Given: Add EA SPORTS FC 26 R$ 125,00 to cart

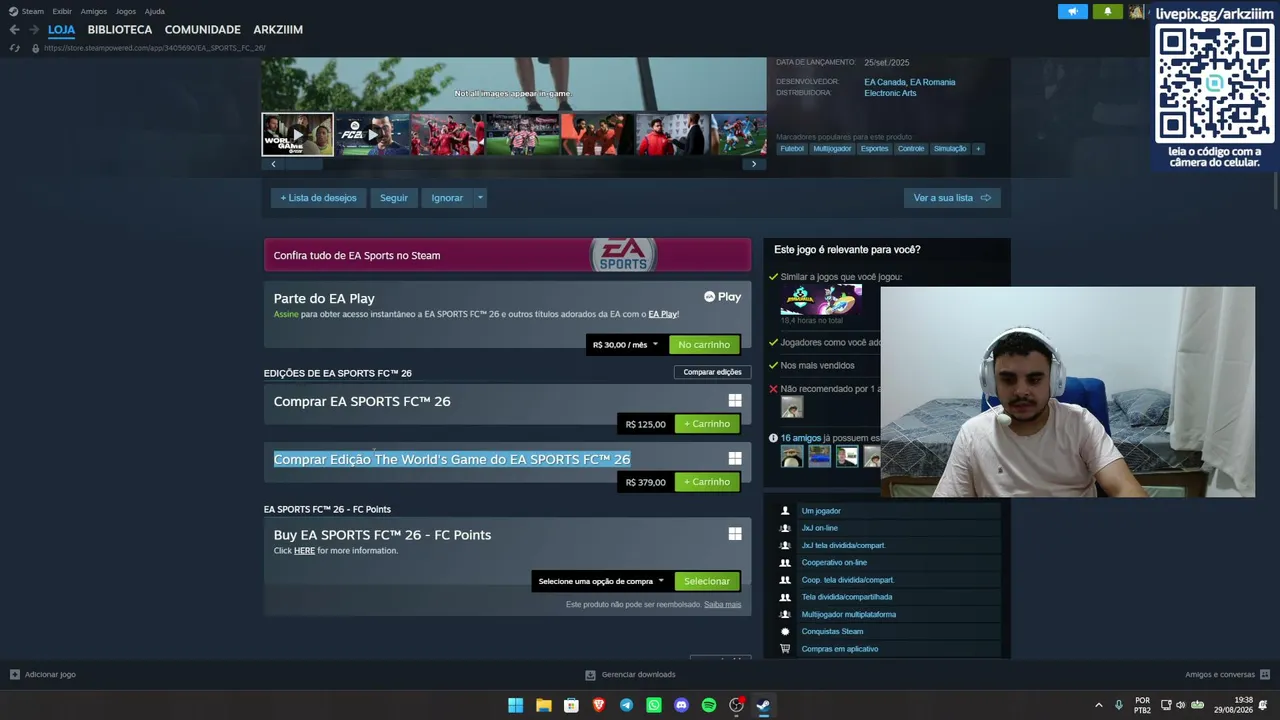Looking at the screenshot, I should [707, 424].
